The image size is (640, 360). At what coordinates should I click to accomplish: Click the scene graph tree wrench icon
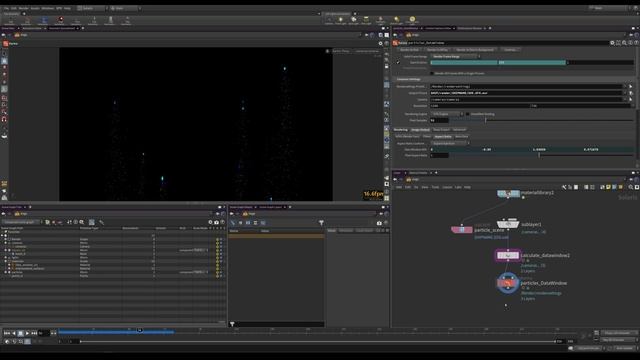click(101, 222)
